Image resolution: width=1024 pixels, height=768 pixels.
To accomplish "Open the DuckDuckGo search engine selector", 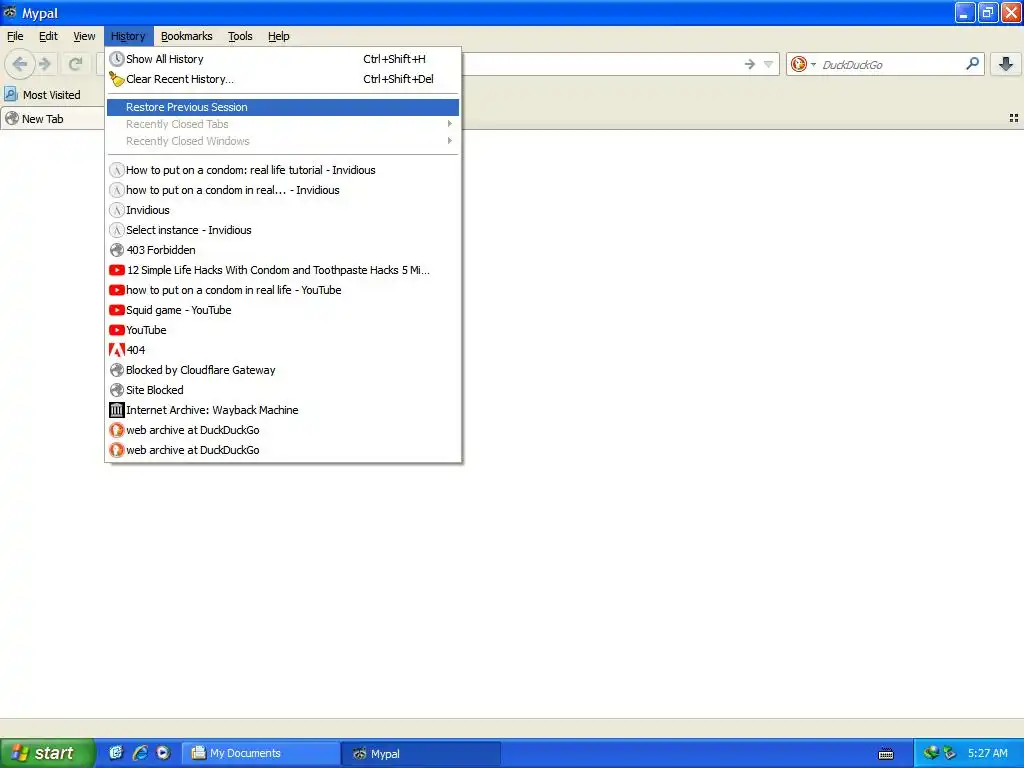I will 803,64.
